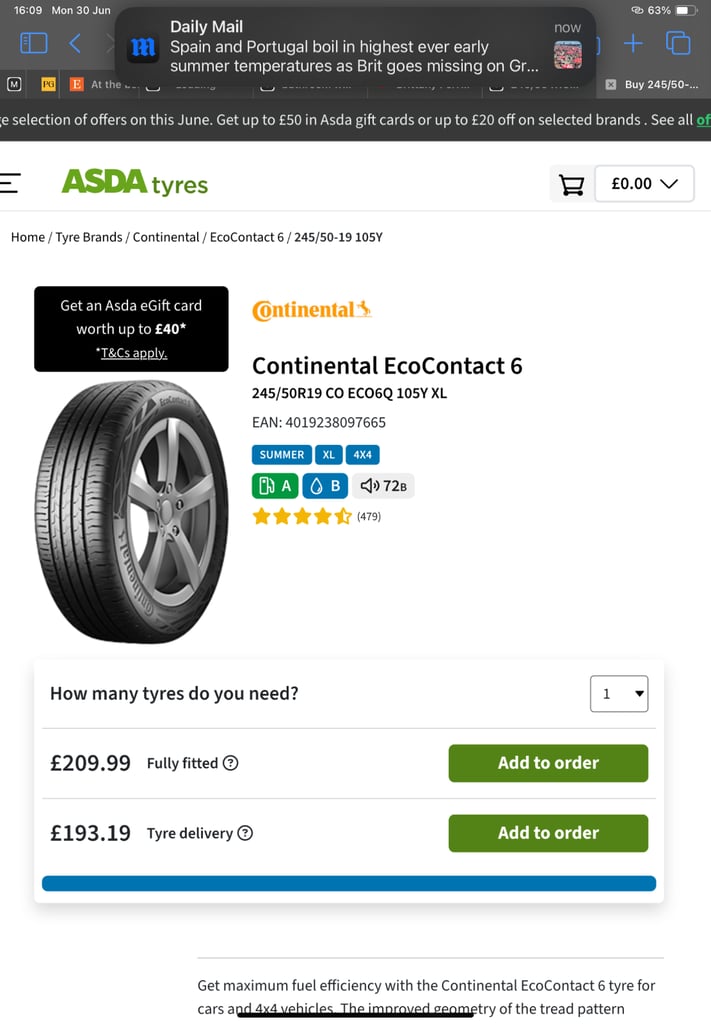View the shopping cart basket
The image size is (711, 1024).
pos(570,183)
